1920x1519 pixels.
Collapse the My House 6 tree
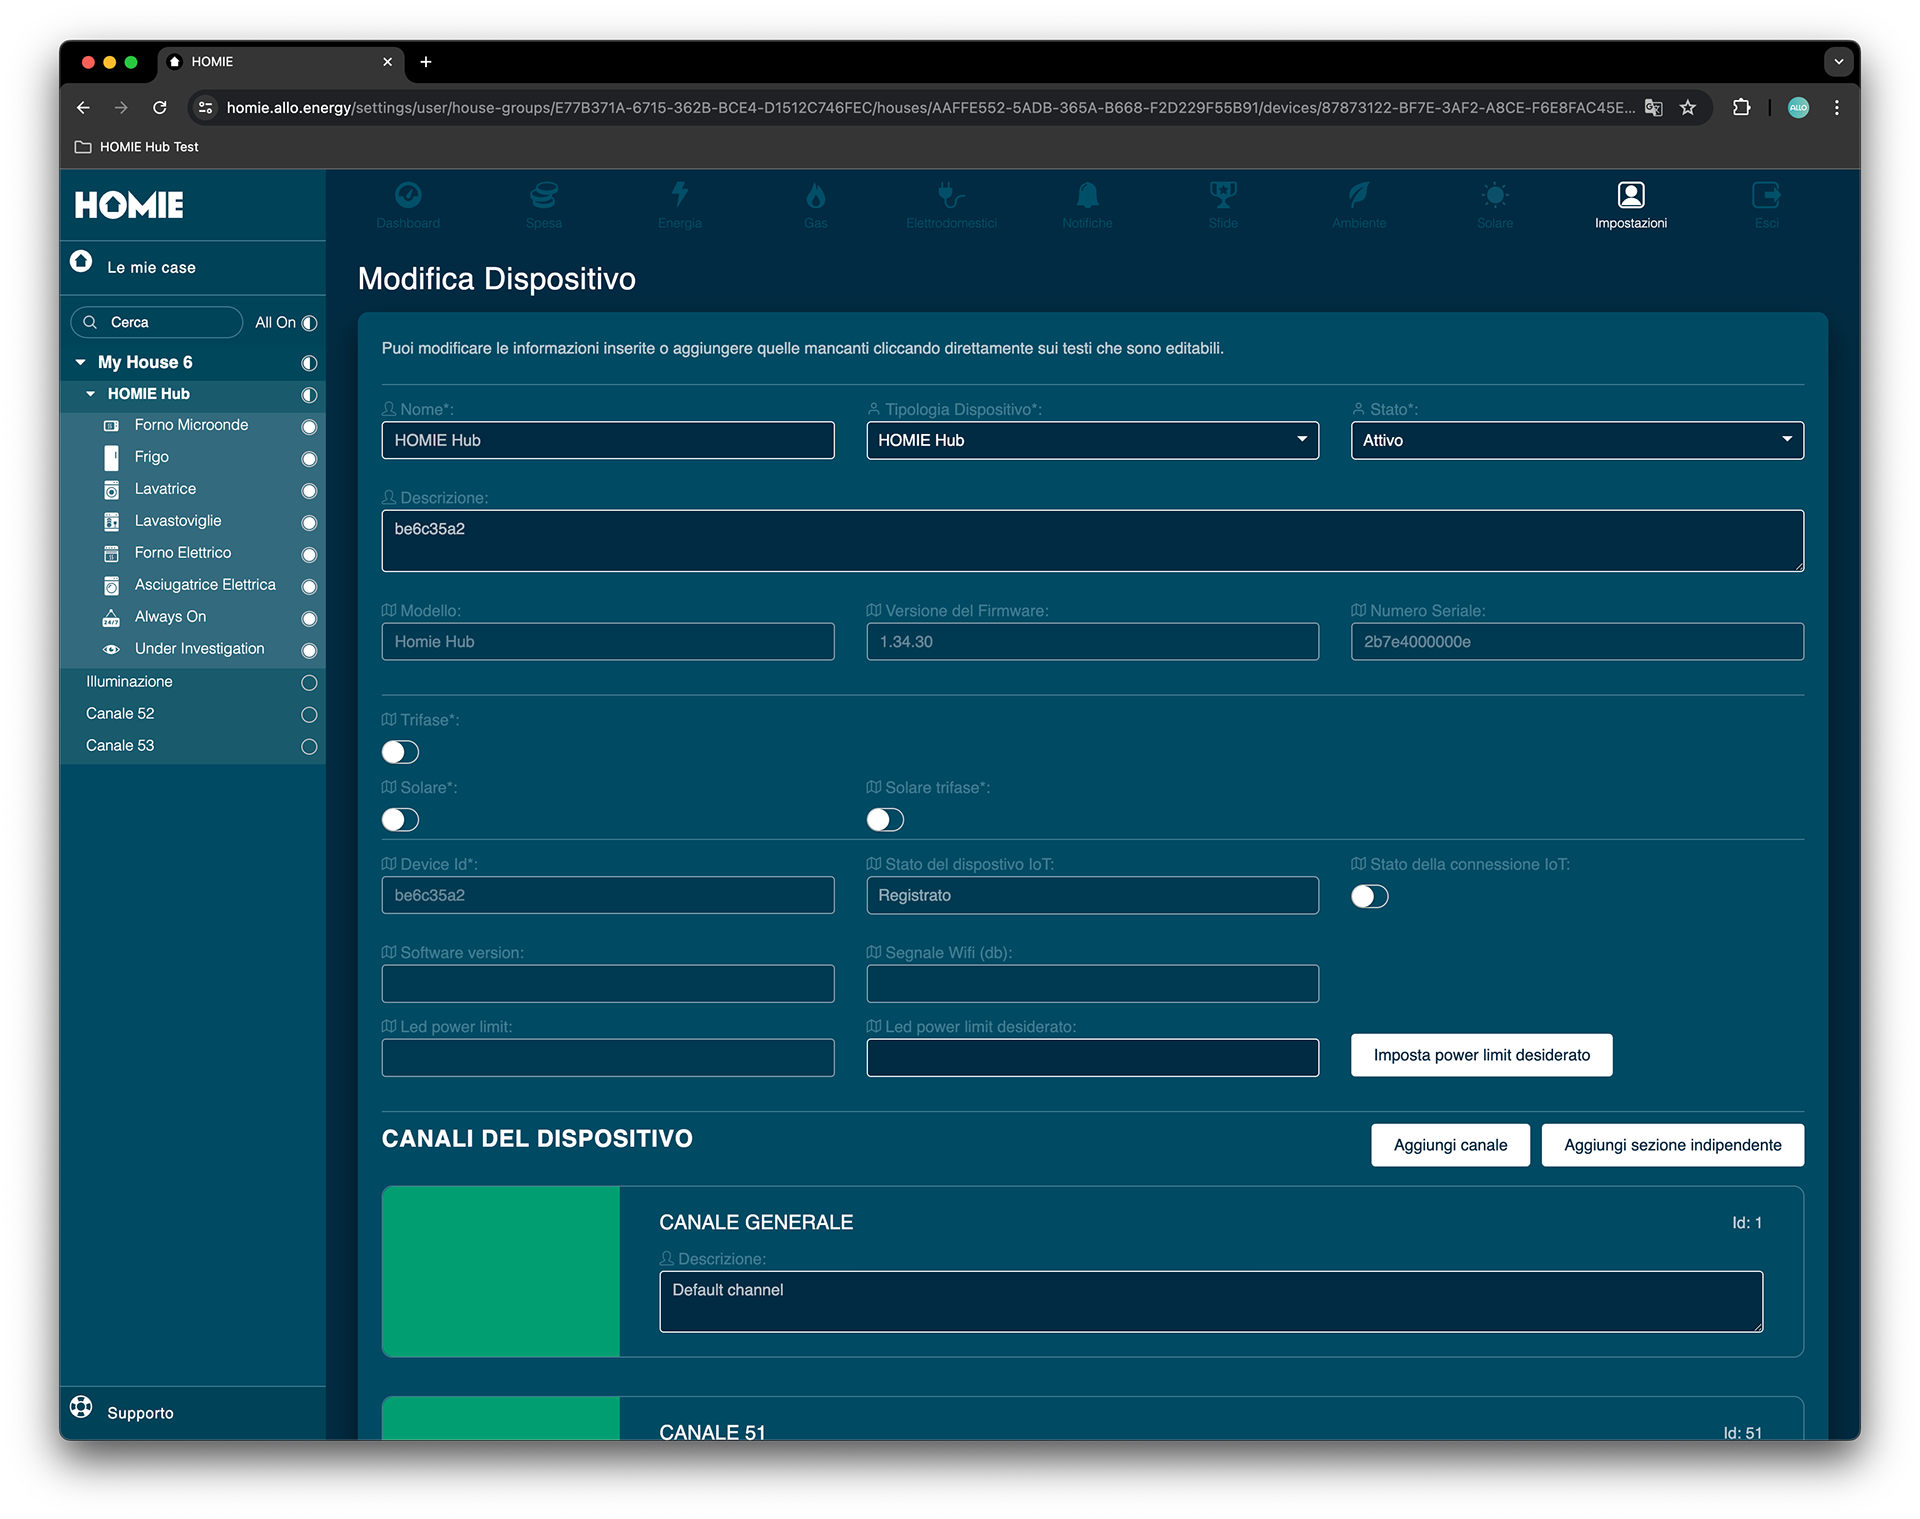(x=81, y=362)
